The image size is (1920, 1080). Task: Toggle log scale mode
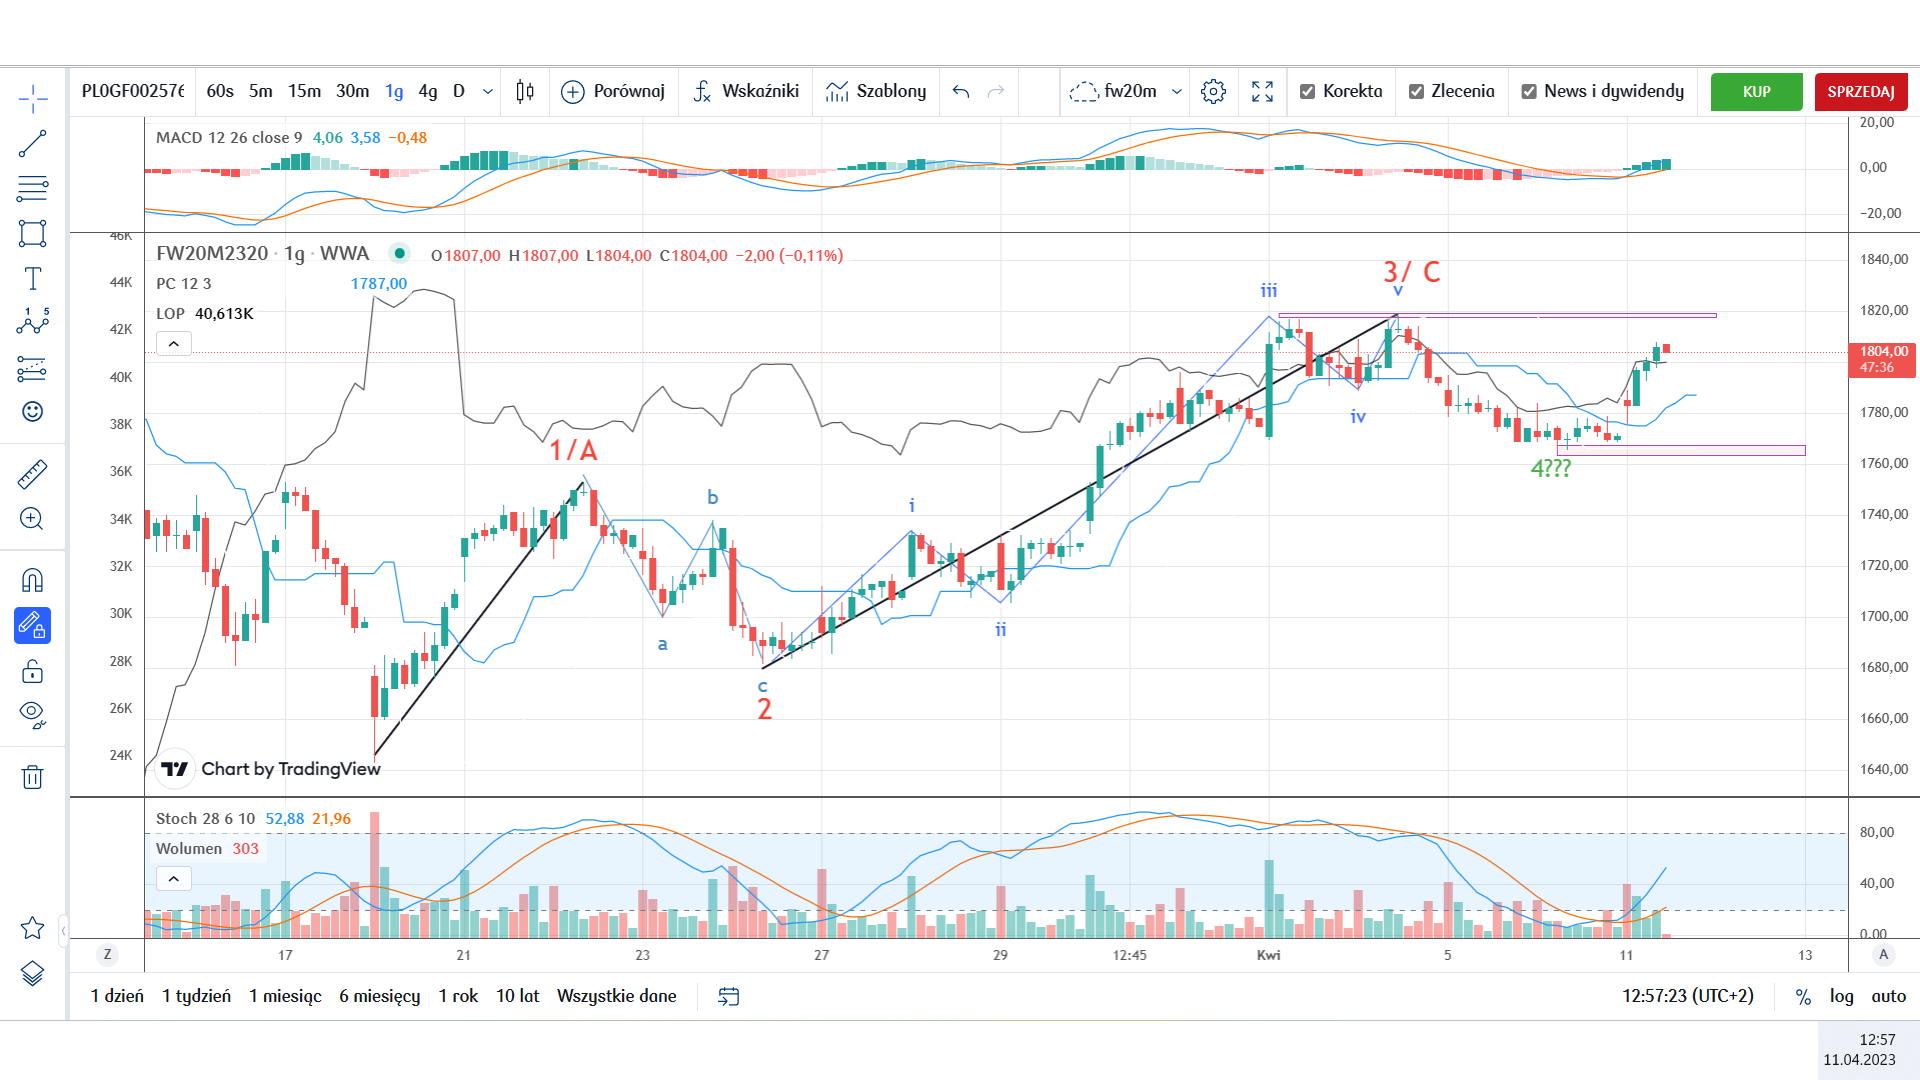(x=1842, y=996)
